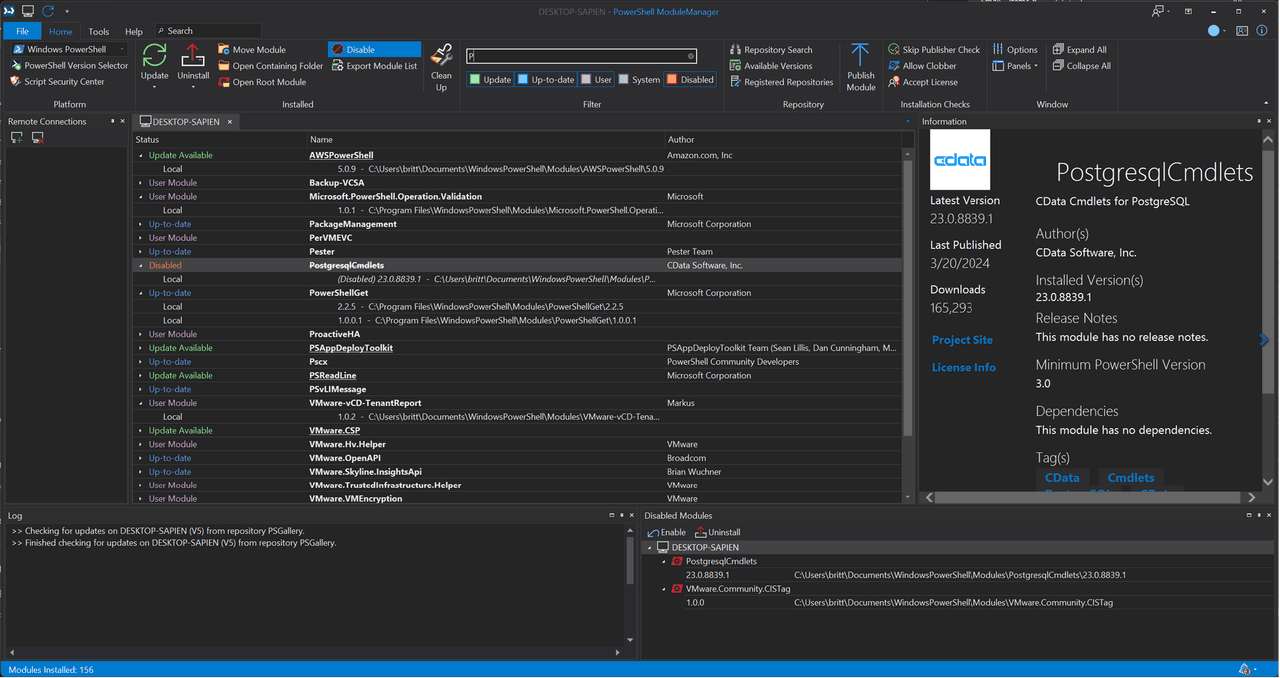The width and height of the screenshot is (1280, 678).
Task: Open the Update button dropdown arrow
Action: 155,86
